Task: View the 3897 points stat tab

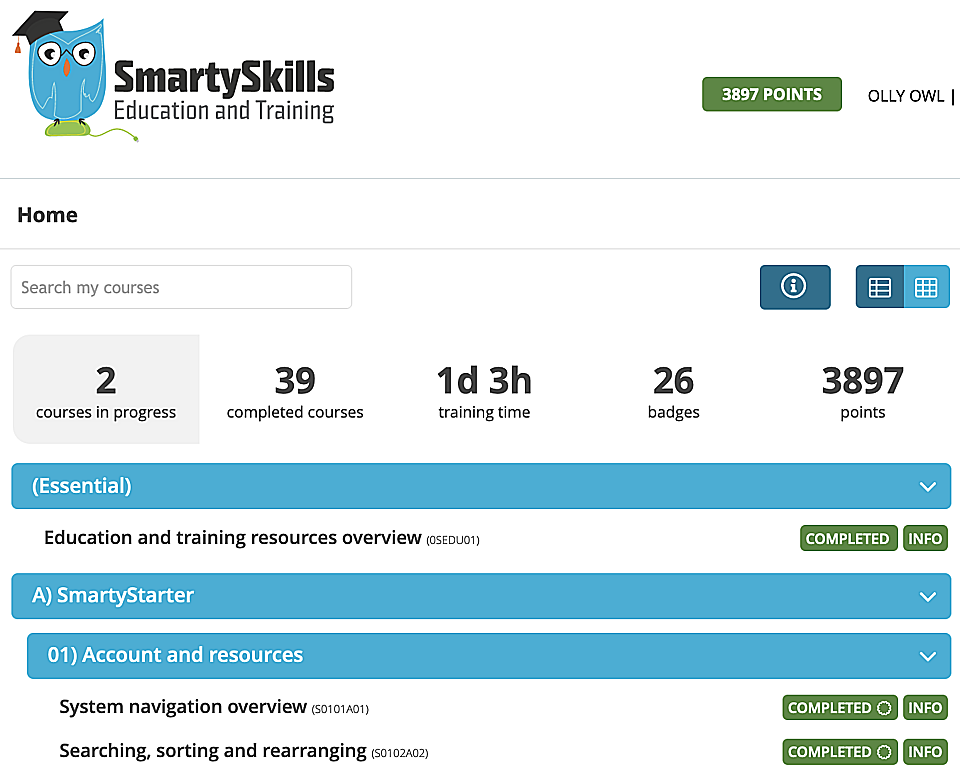Action: 862,390
